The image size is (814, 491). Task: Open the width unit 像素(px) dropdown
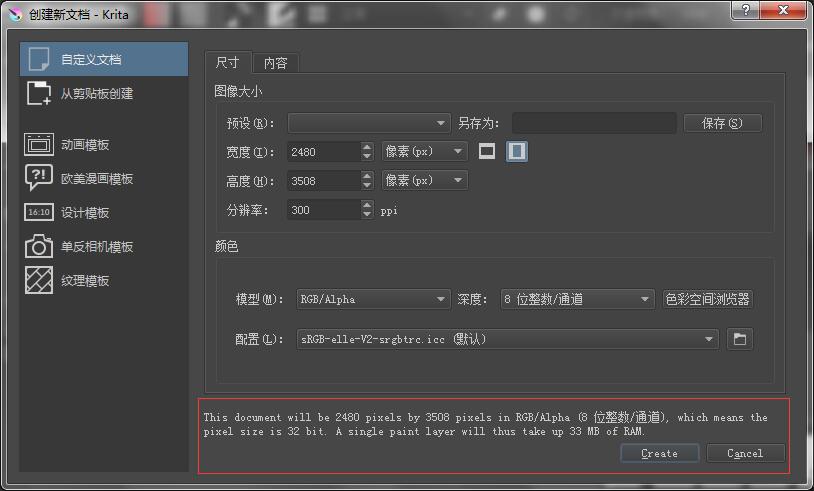pos(424,152)
